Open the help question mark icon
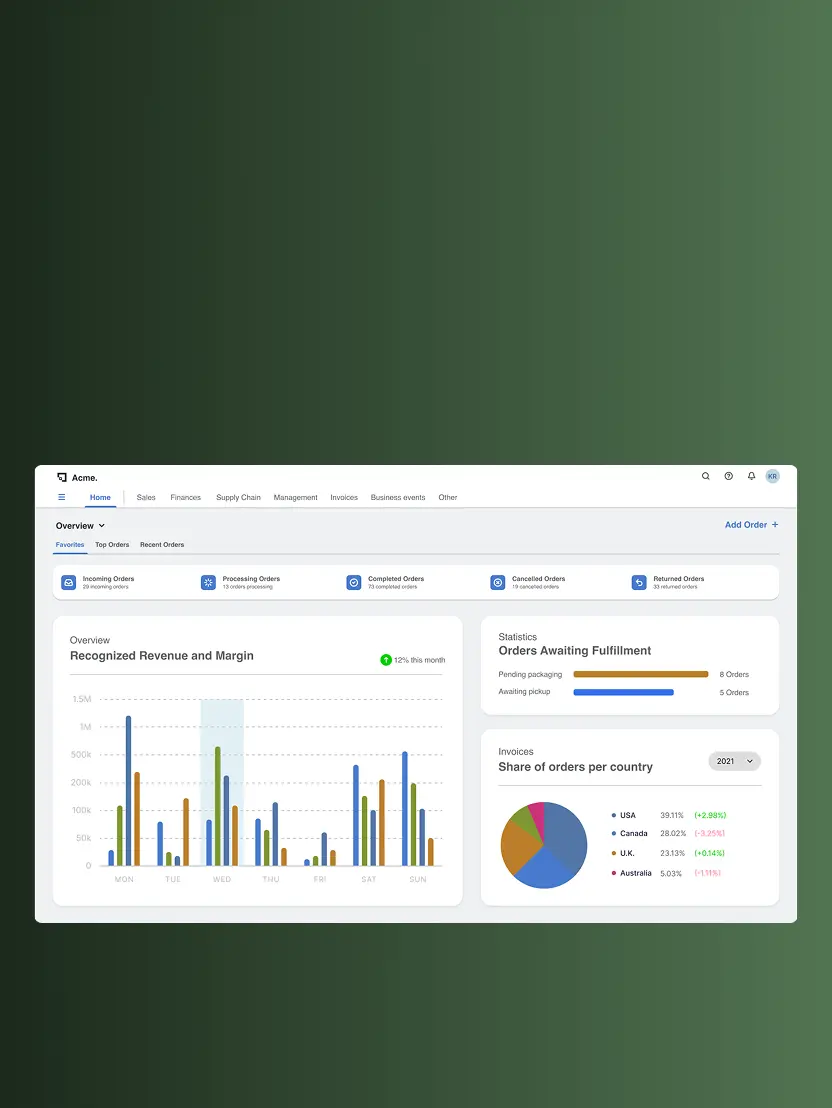The height and width of the screenshot is (1108, 832). coord(729,476)
